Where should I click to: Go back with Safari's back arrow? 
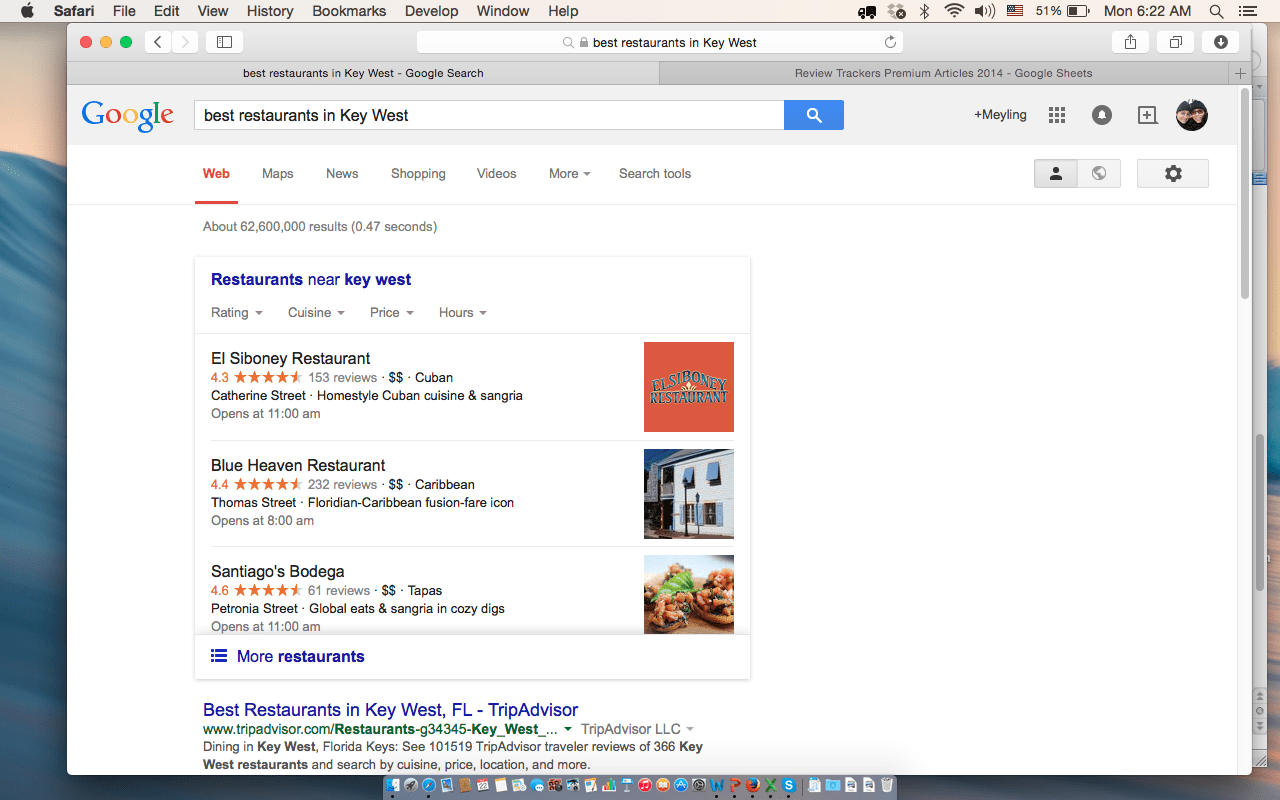coord(158,42)
